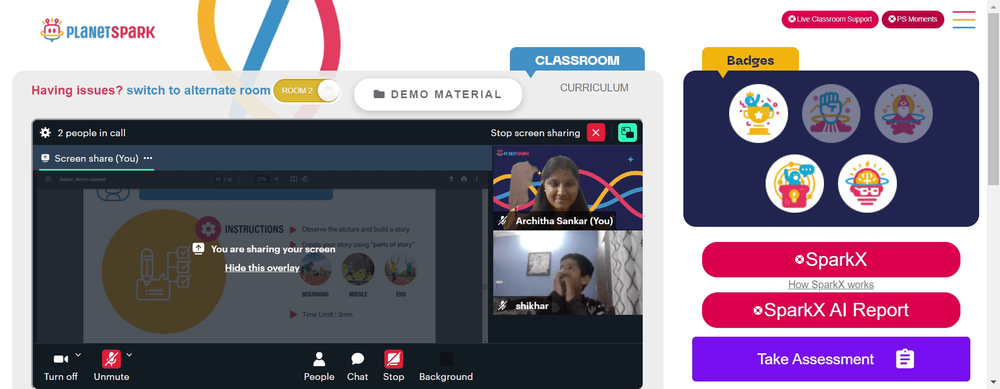Image resolution: width=1000 pixels, height=389 pixels.
Task: Click the "2 people in call" text
Action: tap(91, 133)
